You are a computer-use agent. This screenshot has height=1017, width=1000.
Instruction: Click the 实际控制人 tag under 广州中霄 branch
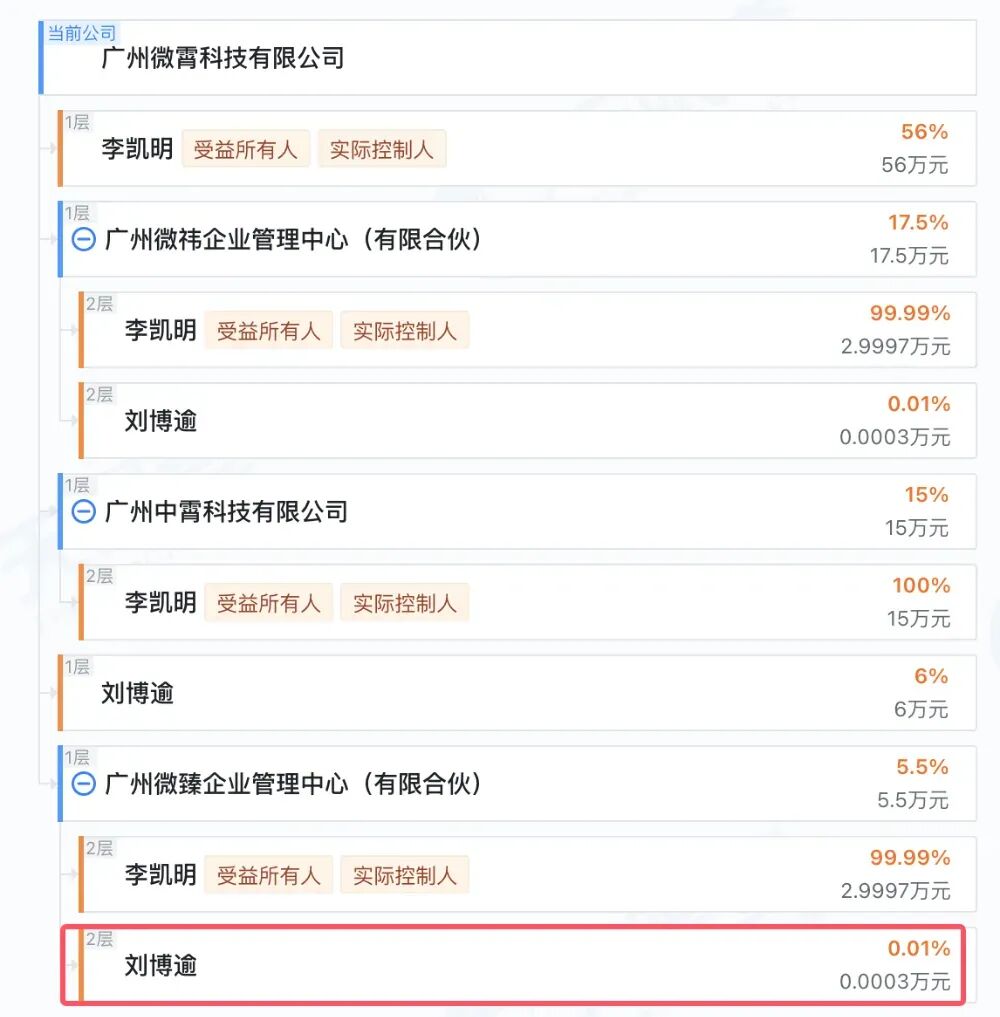click(x=405, y=603)
